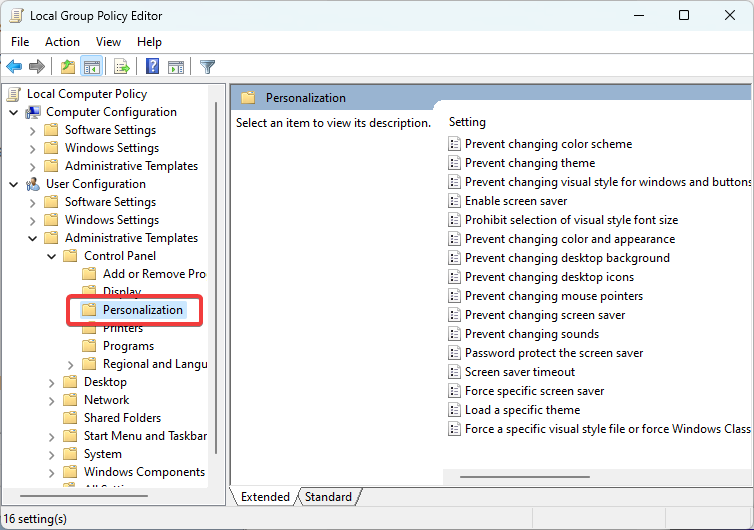
Task: Click the Load a specific theme setting icon
Action: pos(454,410)
